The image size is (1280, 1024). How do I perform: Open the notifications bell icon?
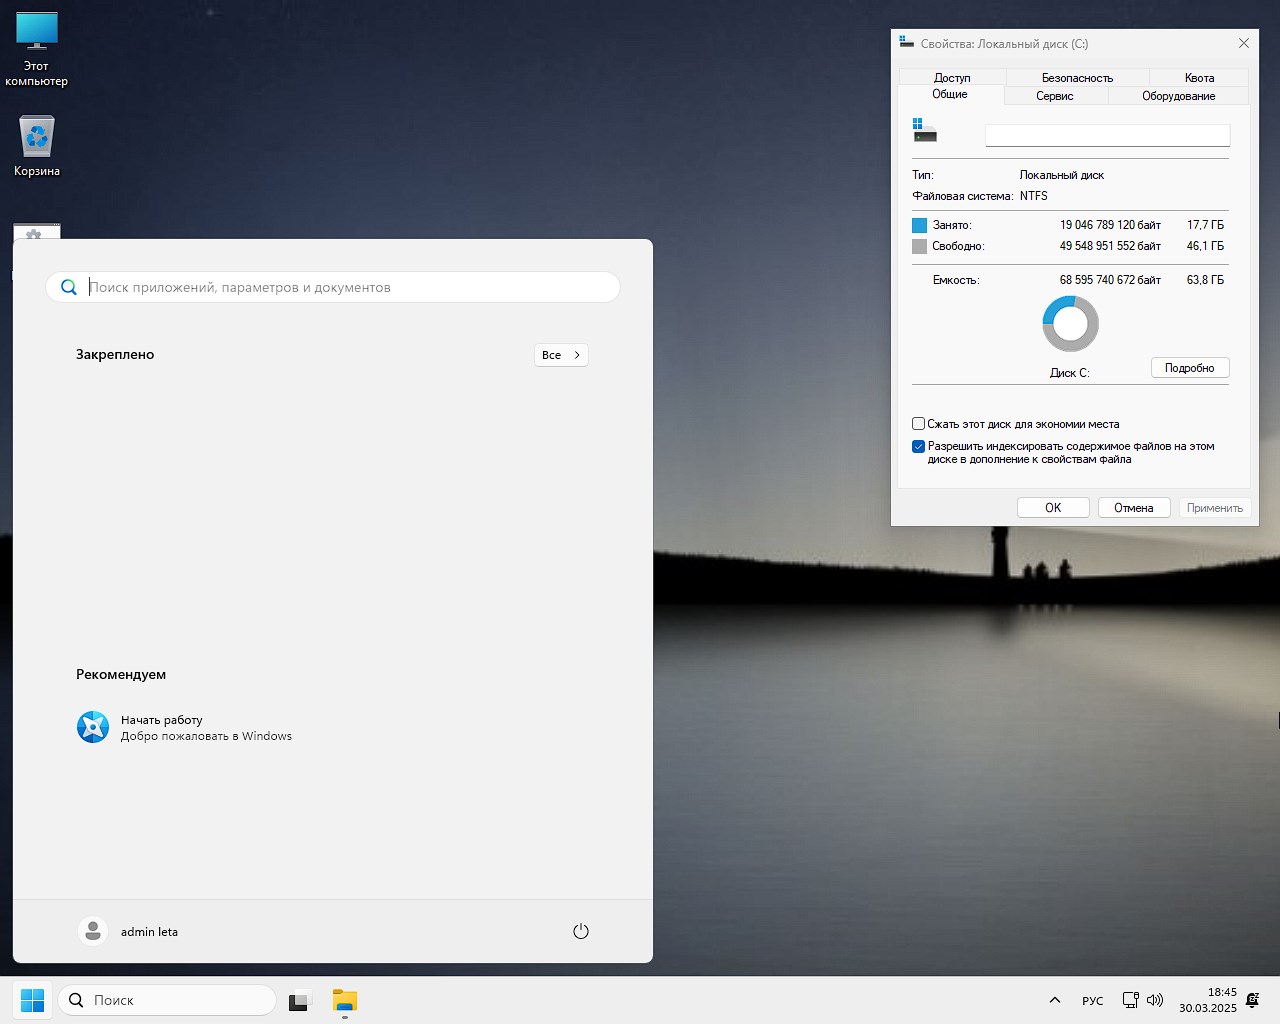(1253, 1000)
